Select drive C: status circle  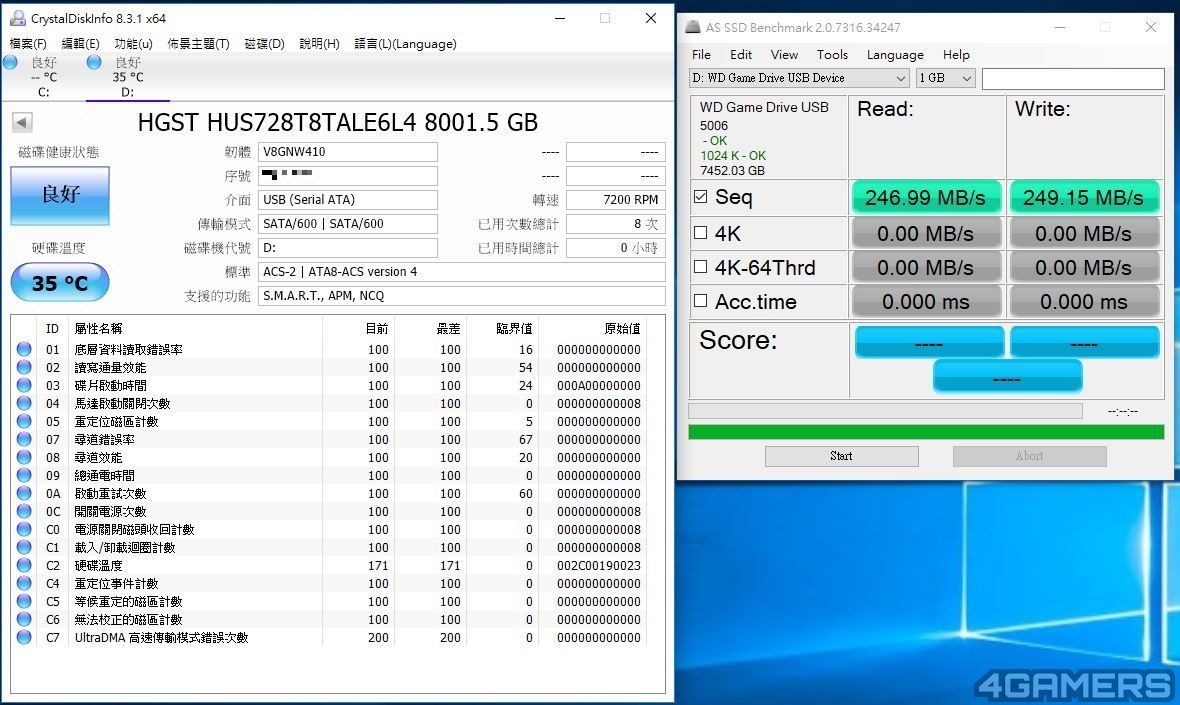(x=11, y=62)
